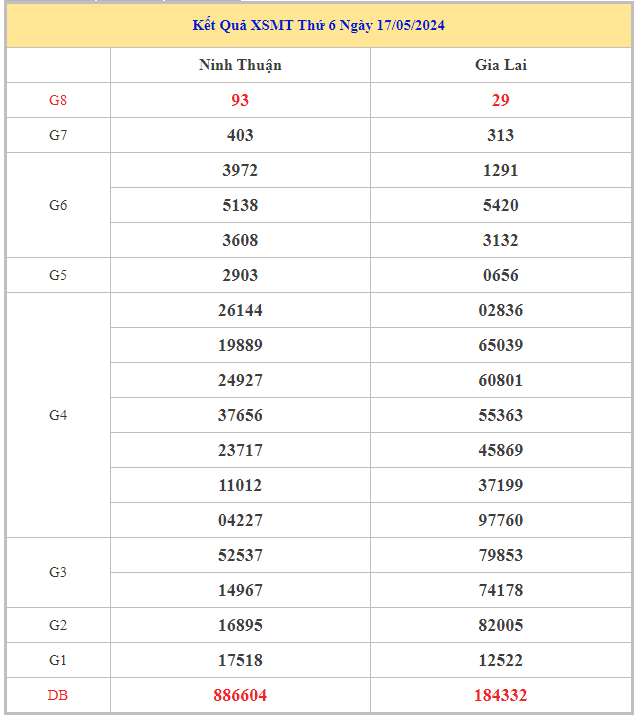
Task: Click the G6 number 5420
Action: point(500,205)
